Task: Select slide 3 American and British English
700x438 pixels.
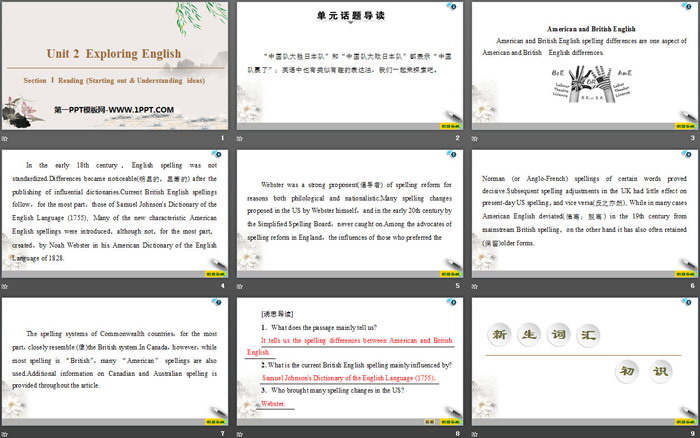Action: pyautogui.click(x=585, y=66)
